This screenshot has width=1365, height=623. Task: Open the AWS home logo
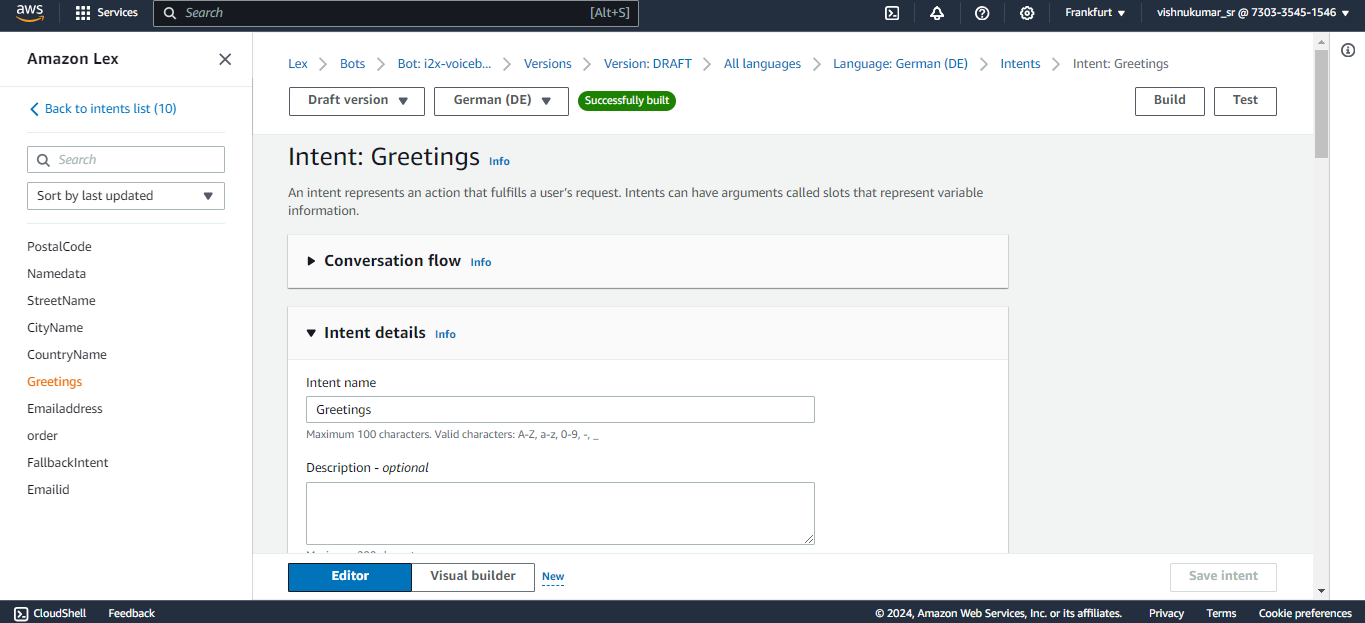tap(29, 13)
